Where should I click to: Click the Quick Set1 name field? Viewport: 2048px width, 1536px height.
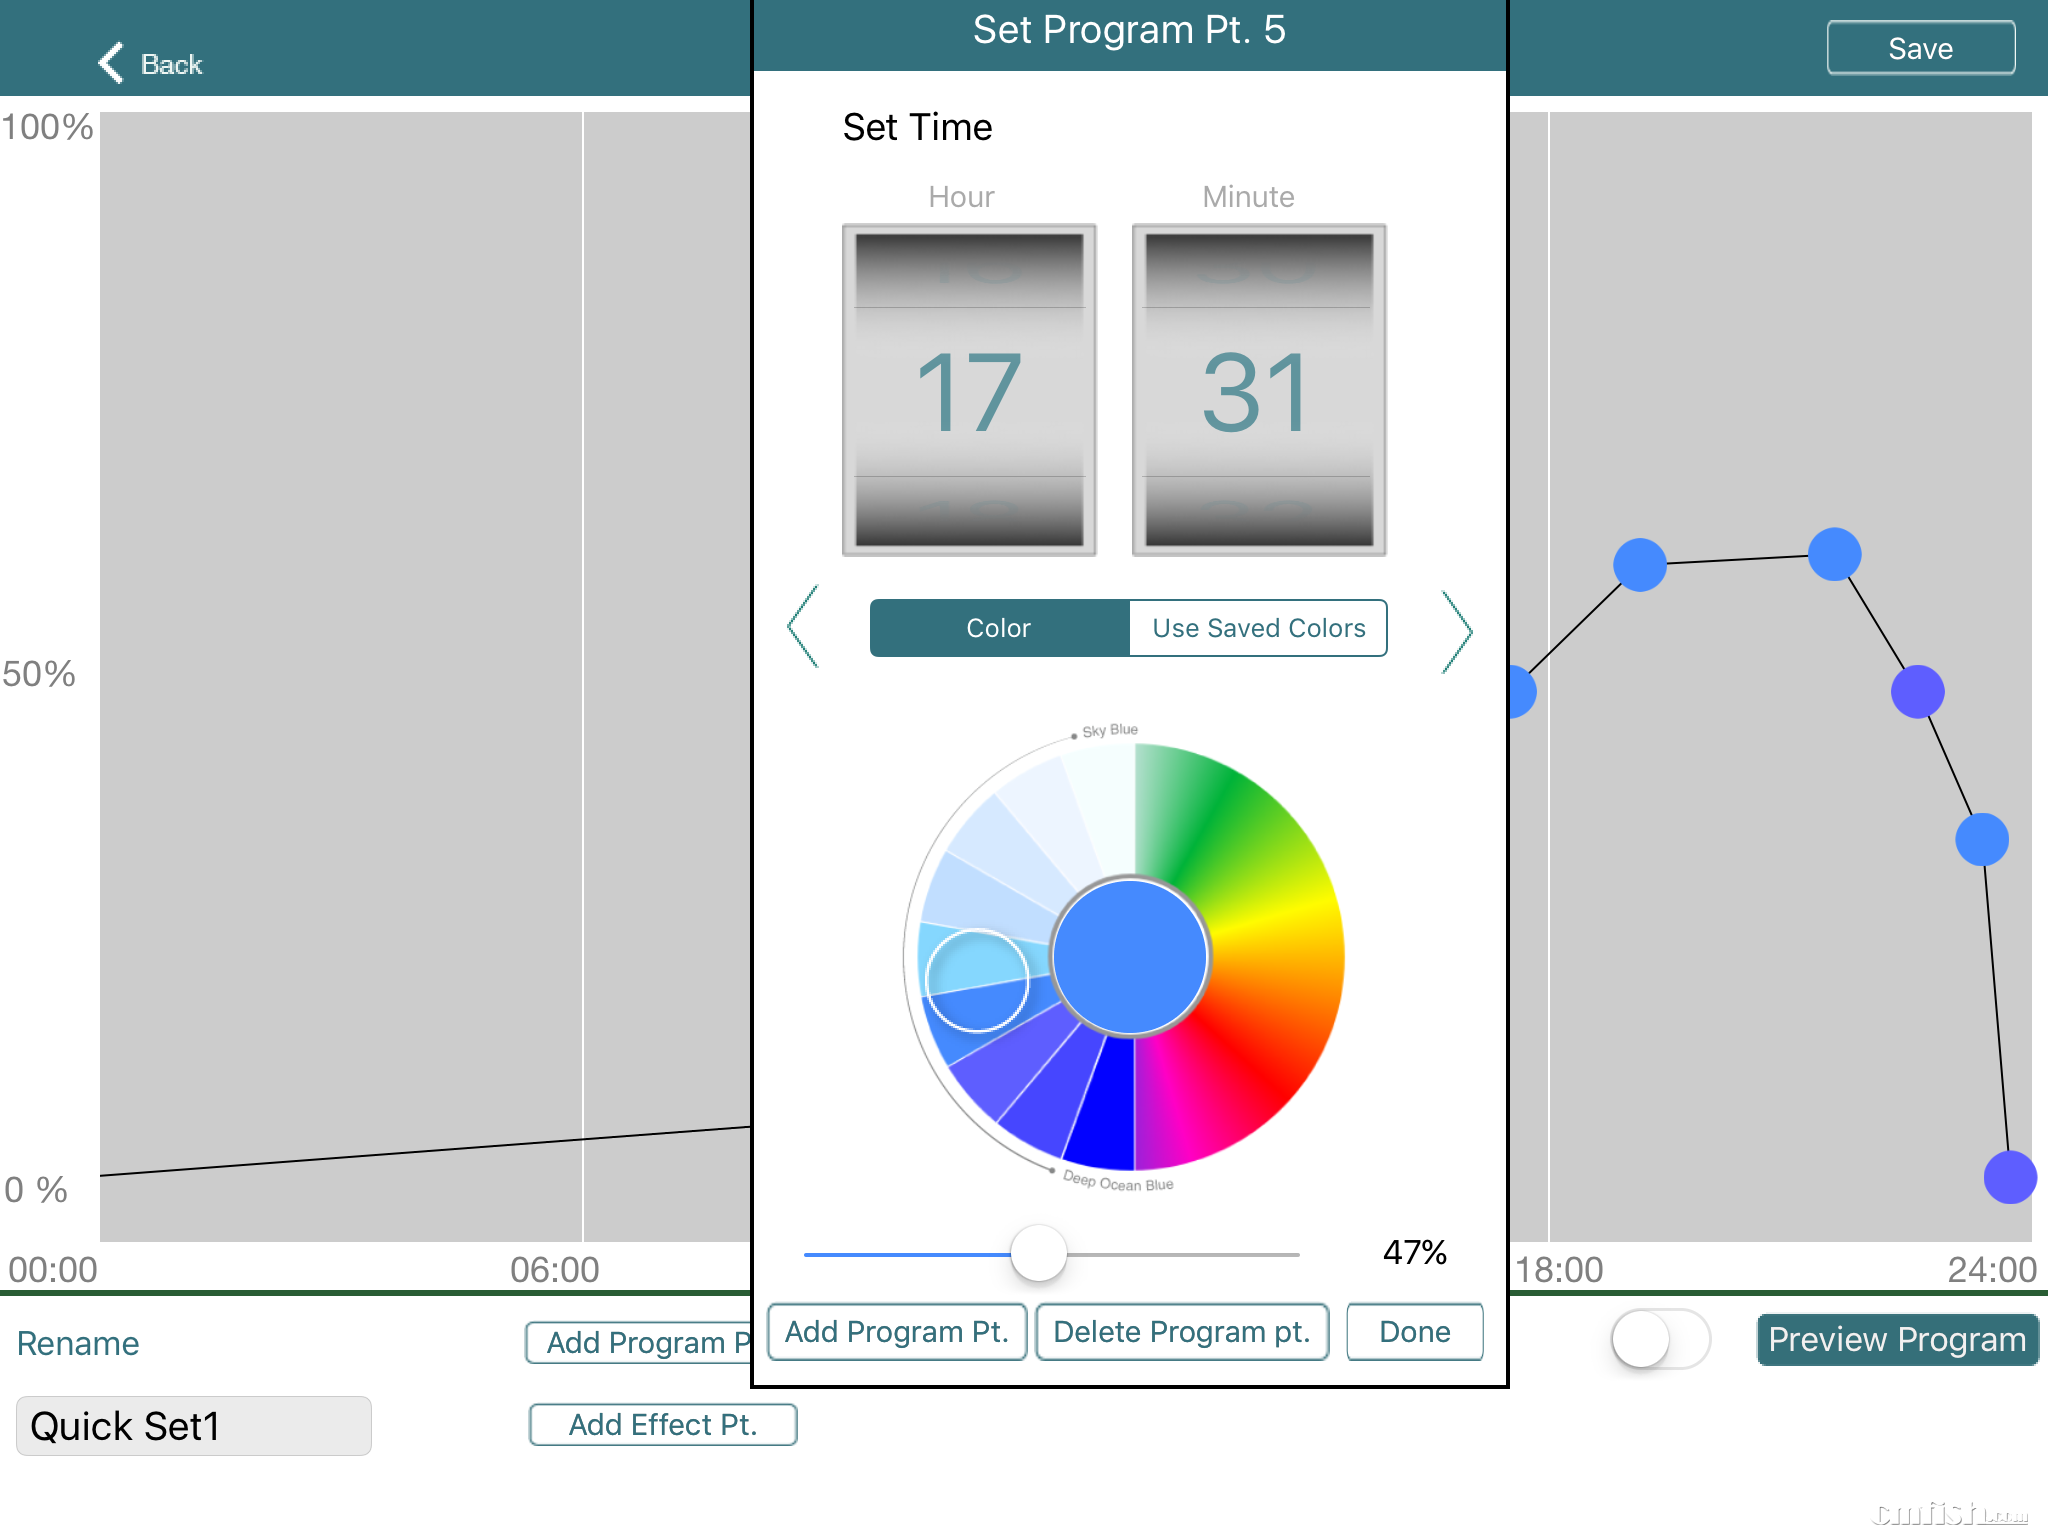194,1425
